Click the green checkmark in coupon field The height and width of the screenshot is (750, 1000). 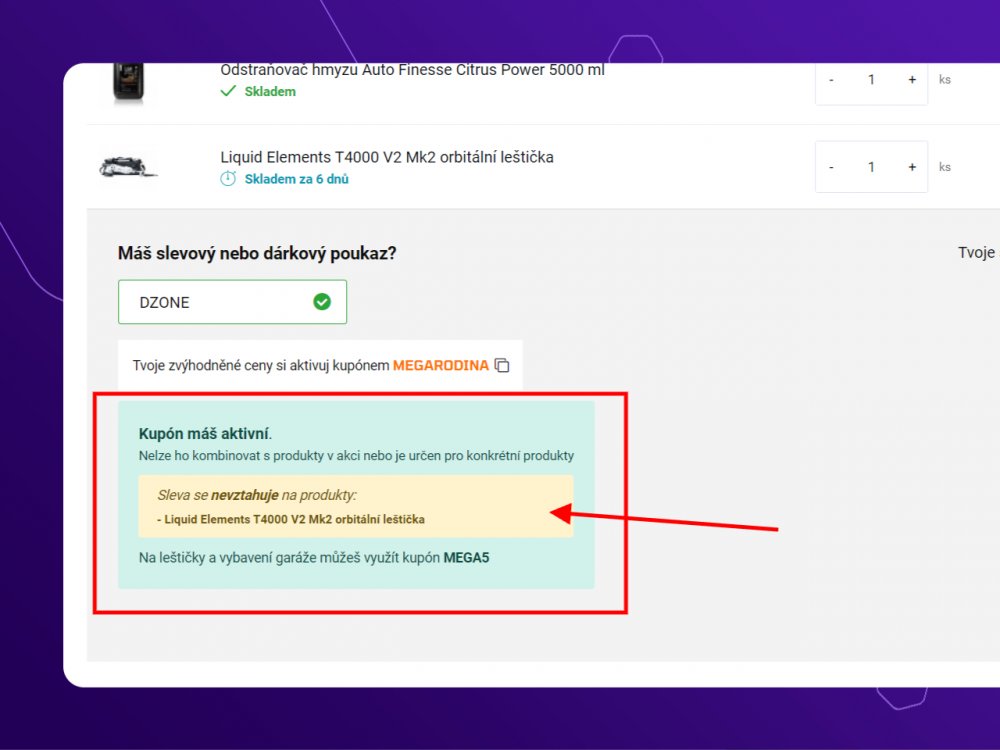click(x=322, y=302)
